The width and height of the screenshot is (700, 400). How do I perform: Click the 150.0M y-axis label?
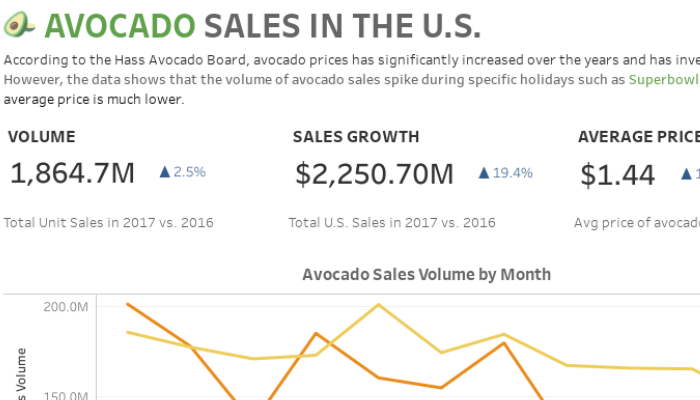click(x=66, y=396)
